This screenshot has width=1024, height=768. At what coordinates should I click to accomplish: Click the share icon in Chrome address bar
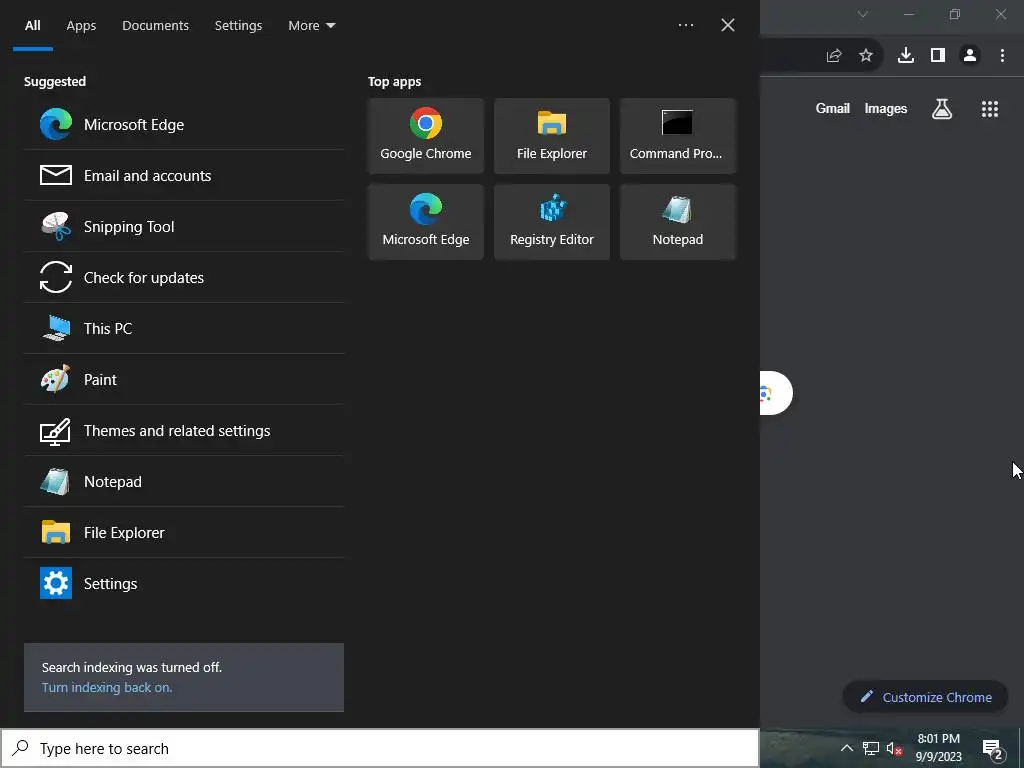(834, 56)
